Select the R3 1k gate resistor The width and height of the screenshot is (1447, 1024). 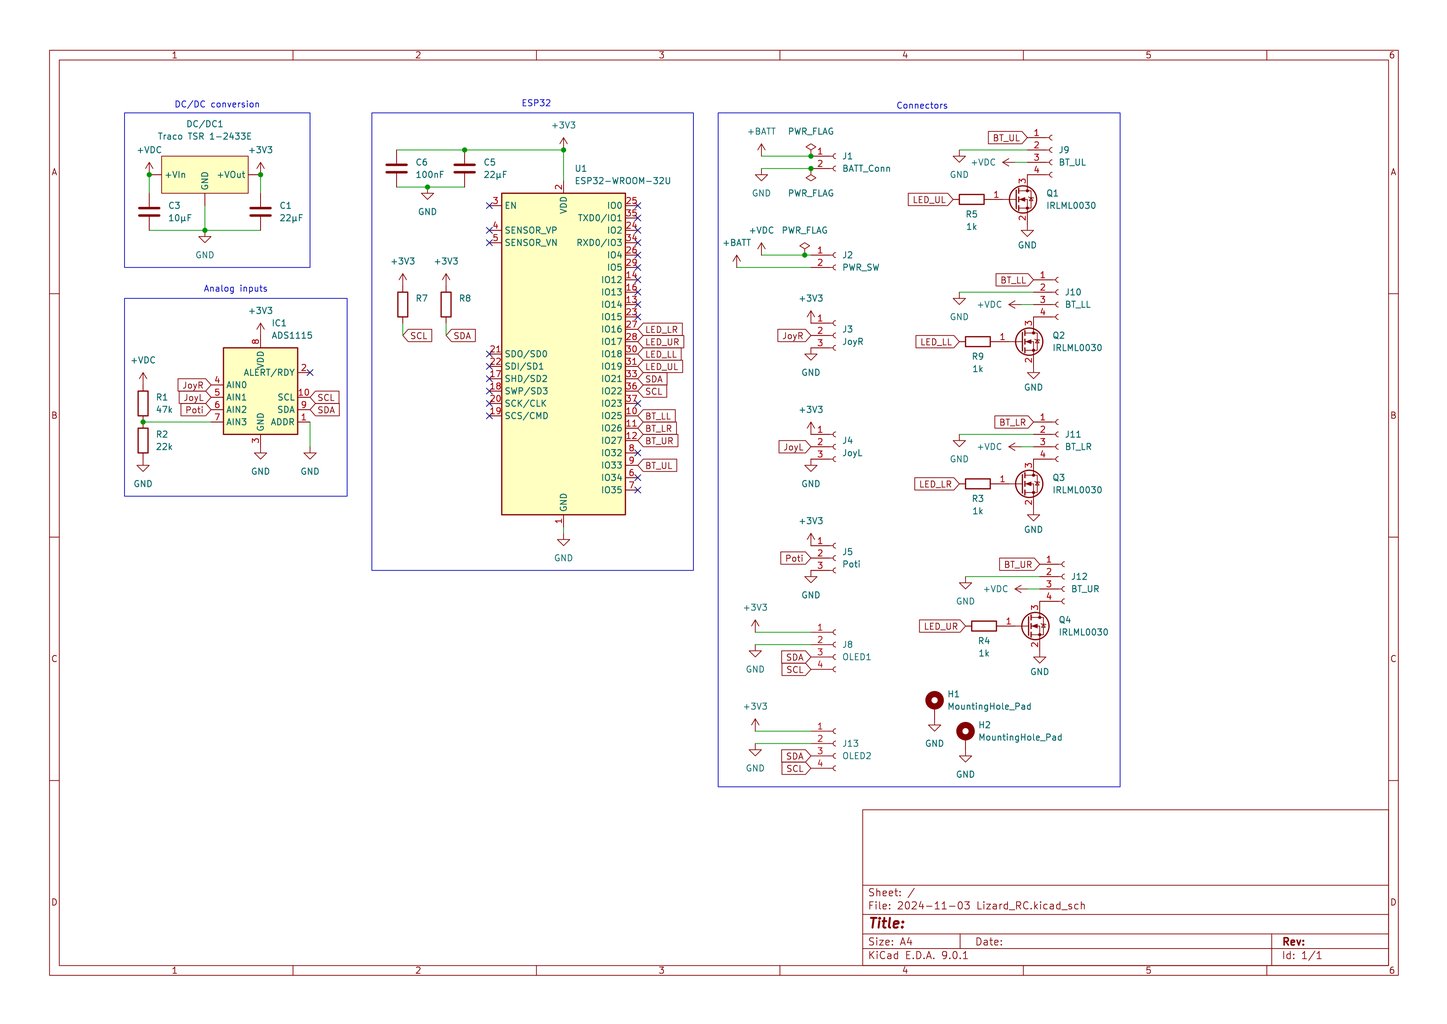[x=977, y=484]
